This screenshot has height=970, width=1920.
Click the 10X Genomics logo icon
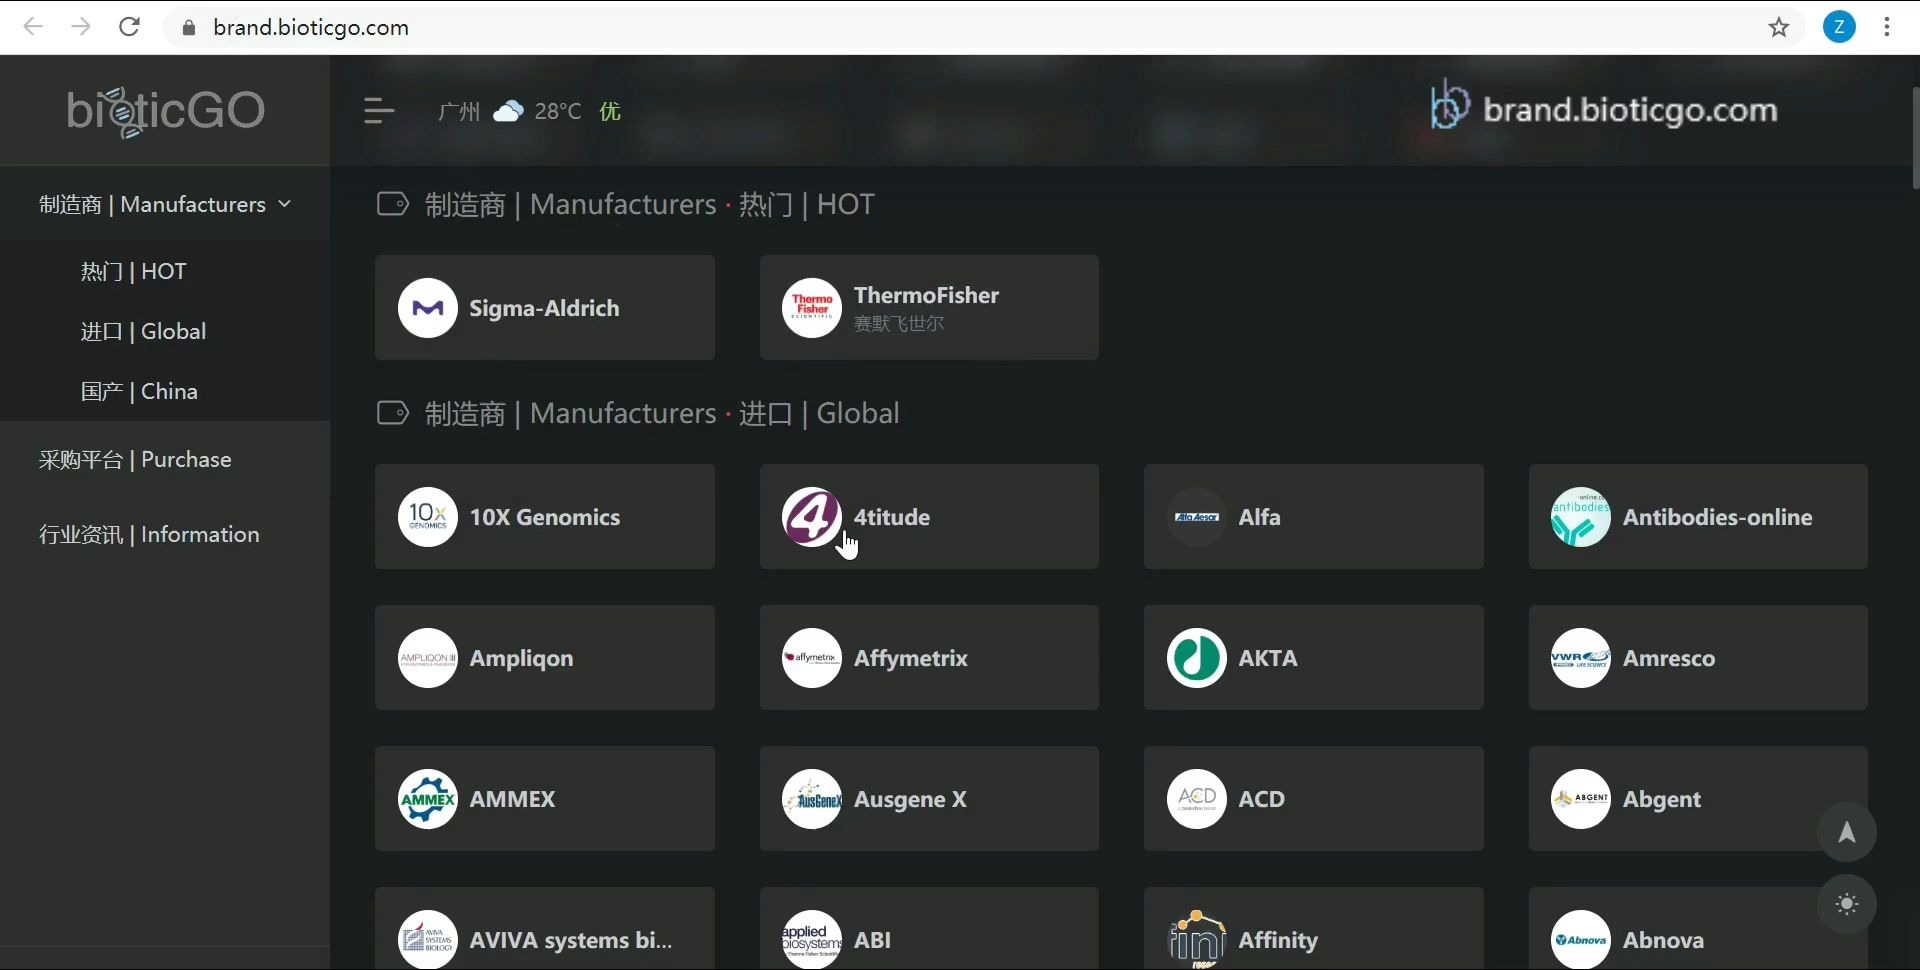pos(428,517)
